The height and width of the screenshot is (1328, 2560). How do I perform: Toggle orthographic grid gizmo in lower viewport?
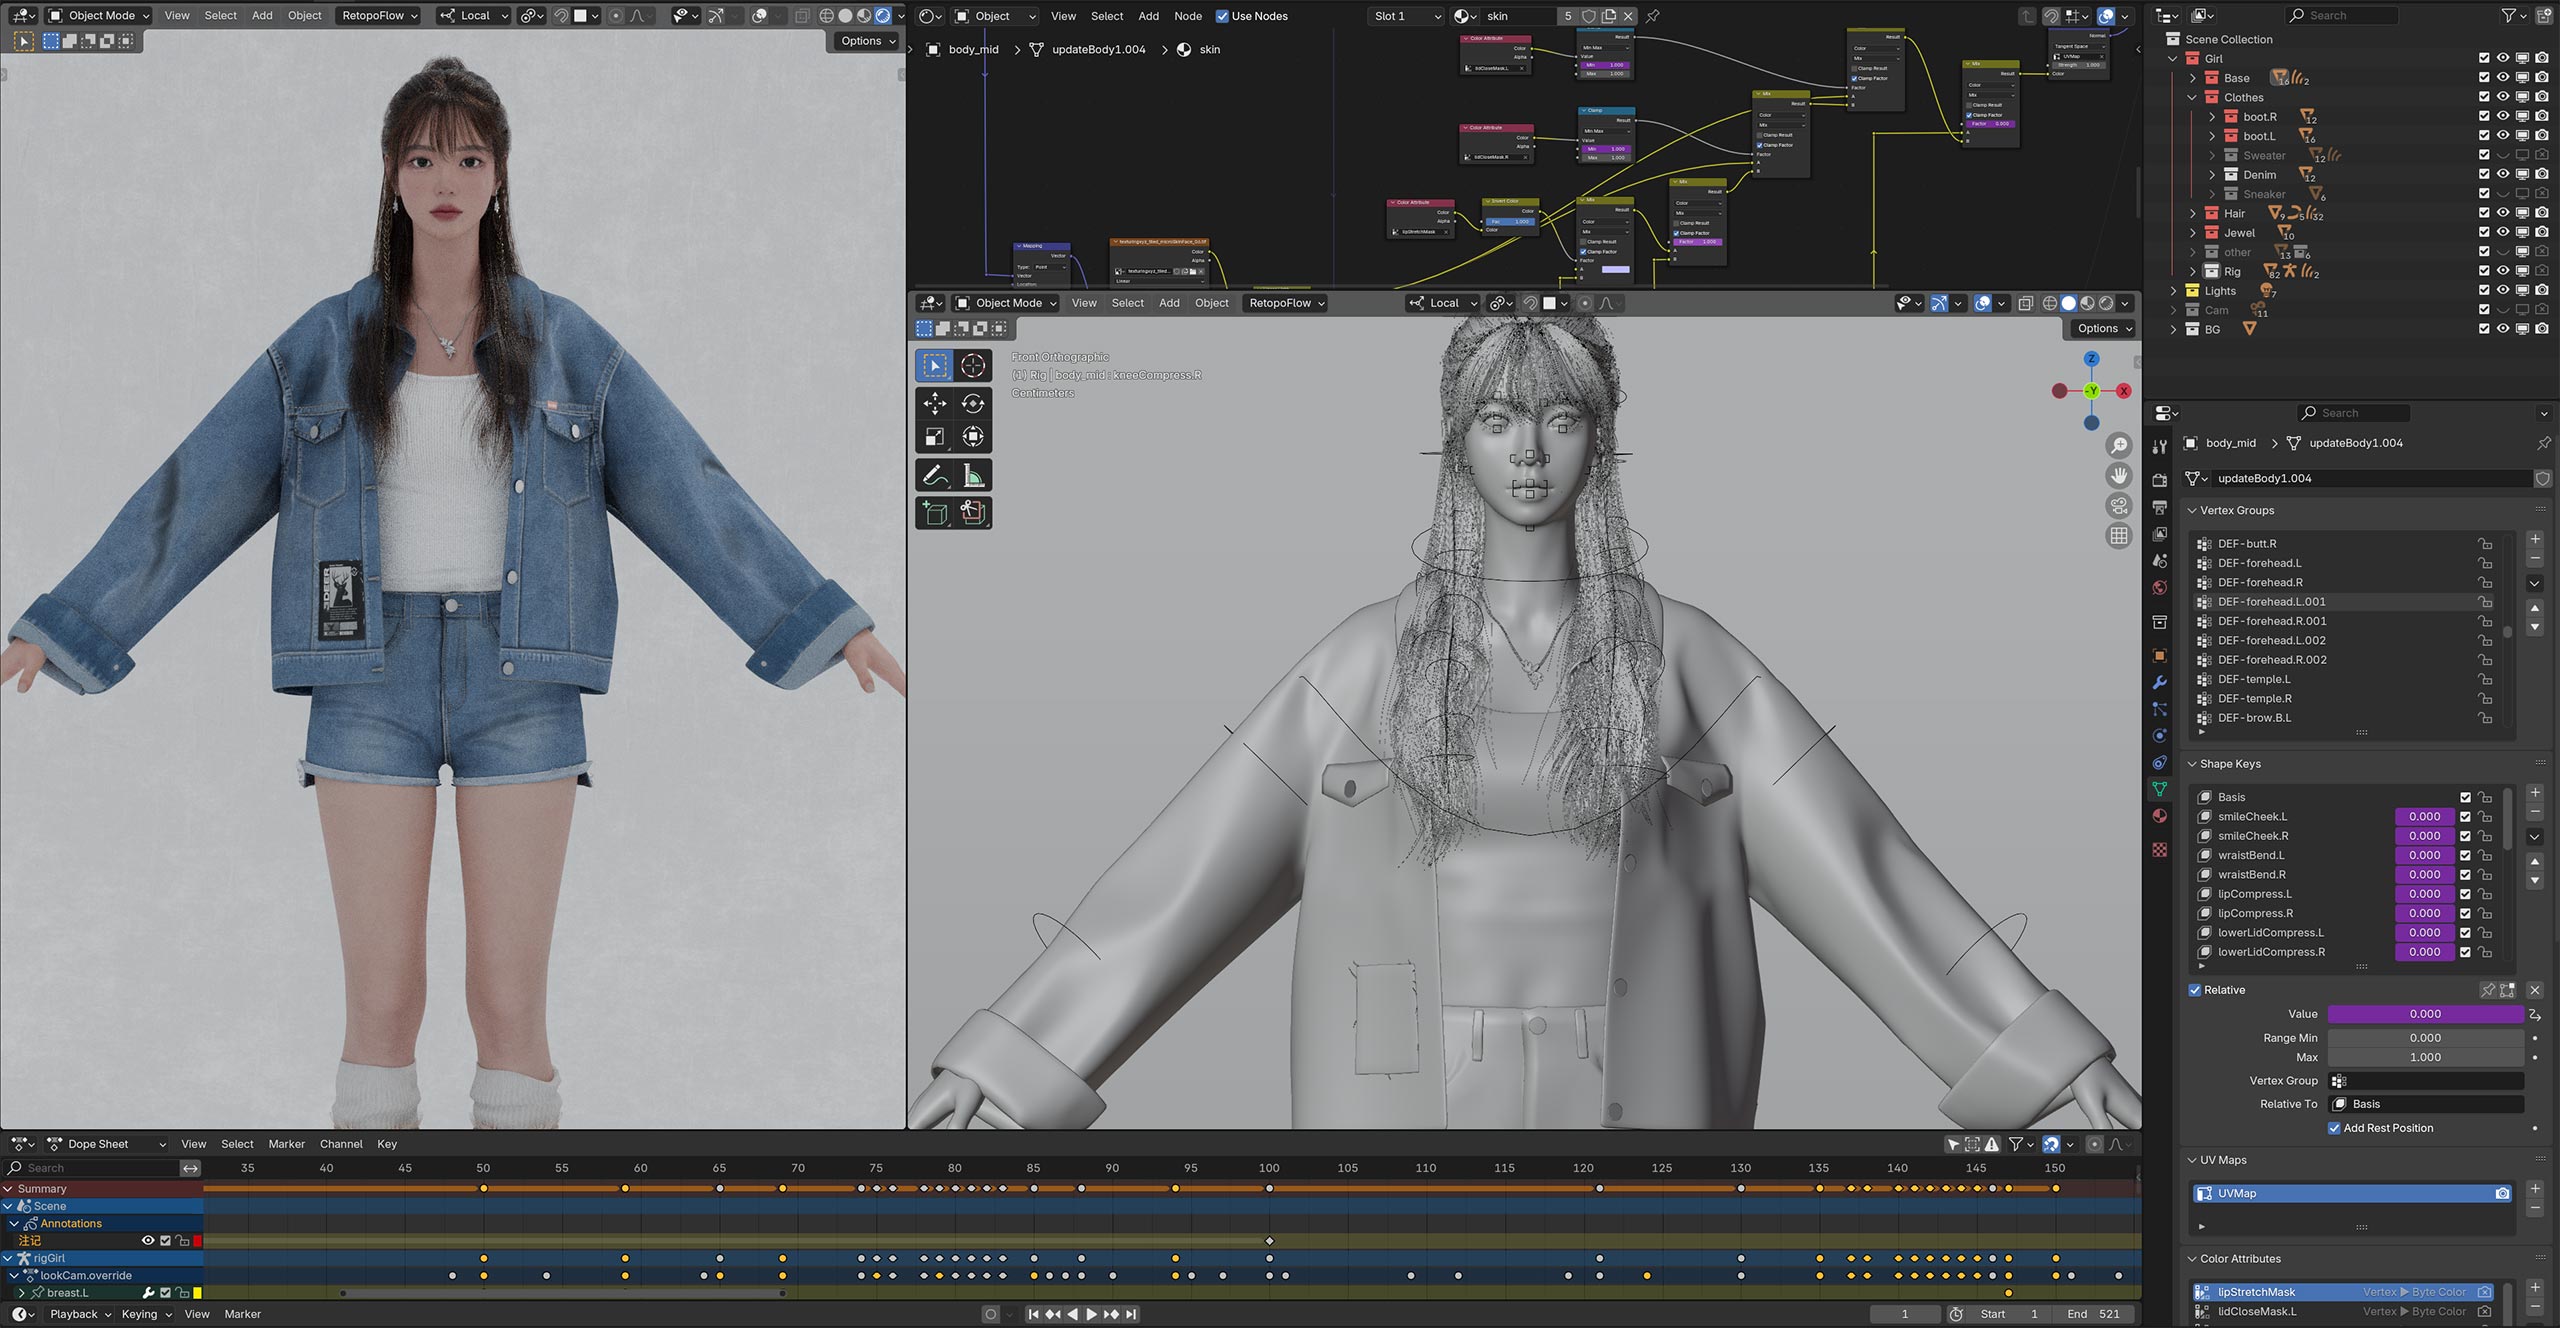click(x=2118, y=536)
